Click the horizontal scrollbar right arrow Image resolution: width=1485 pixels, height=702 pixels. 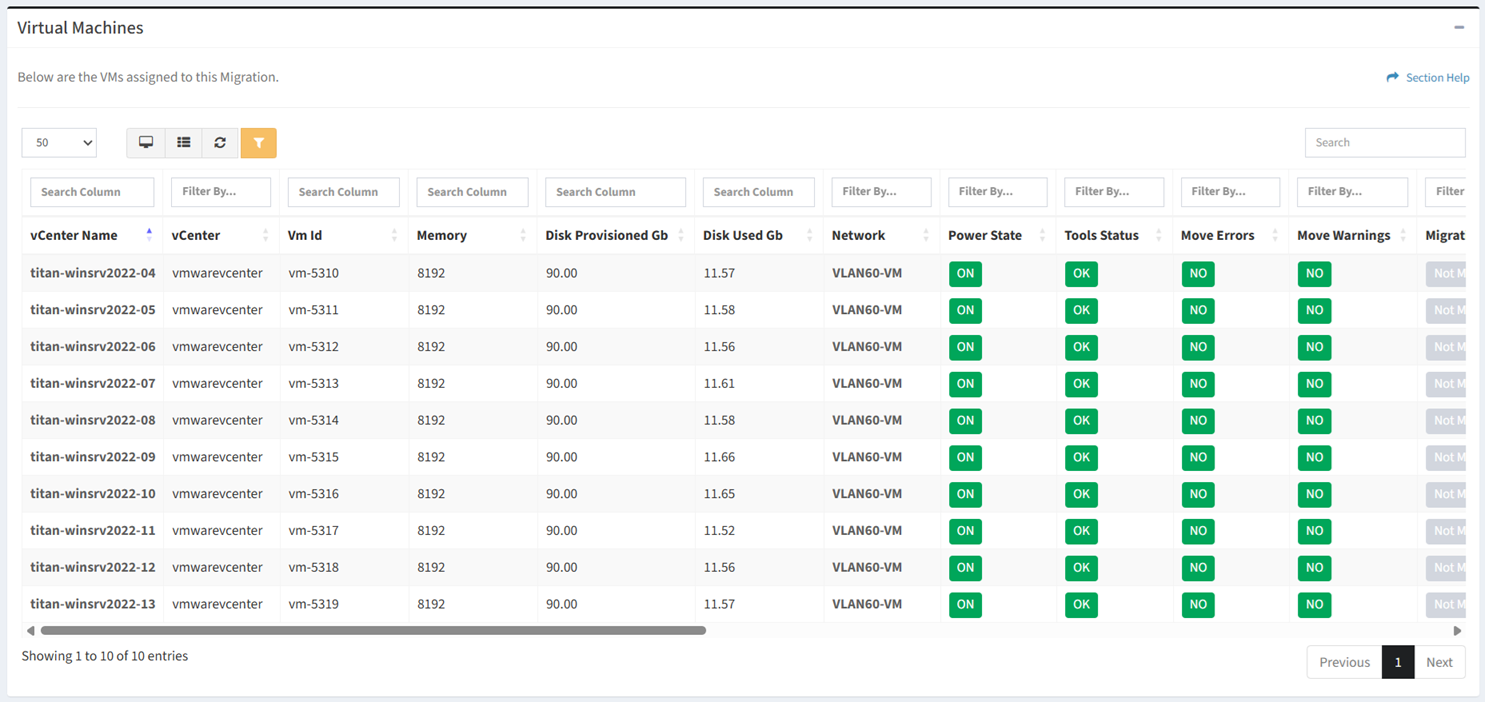click(x=1457, y=631)
